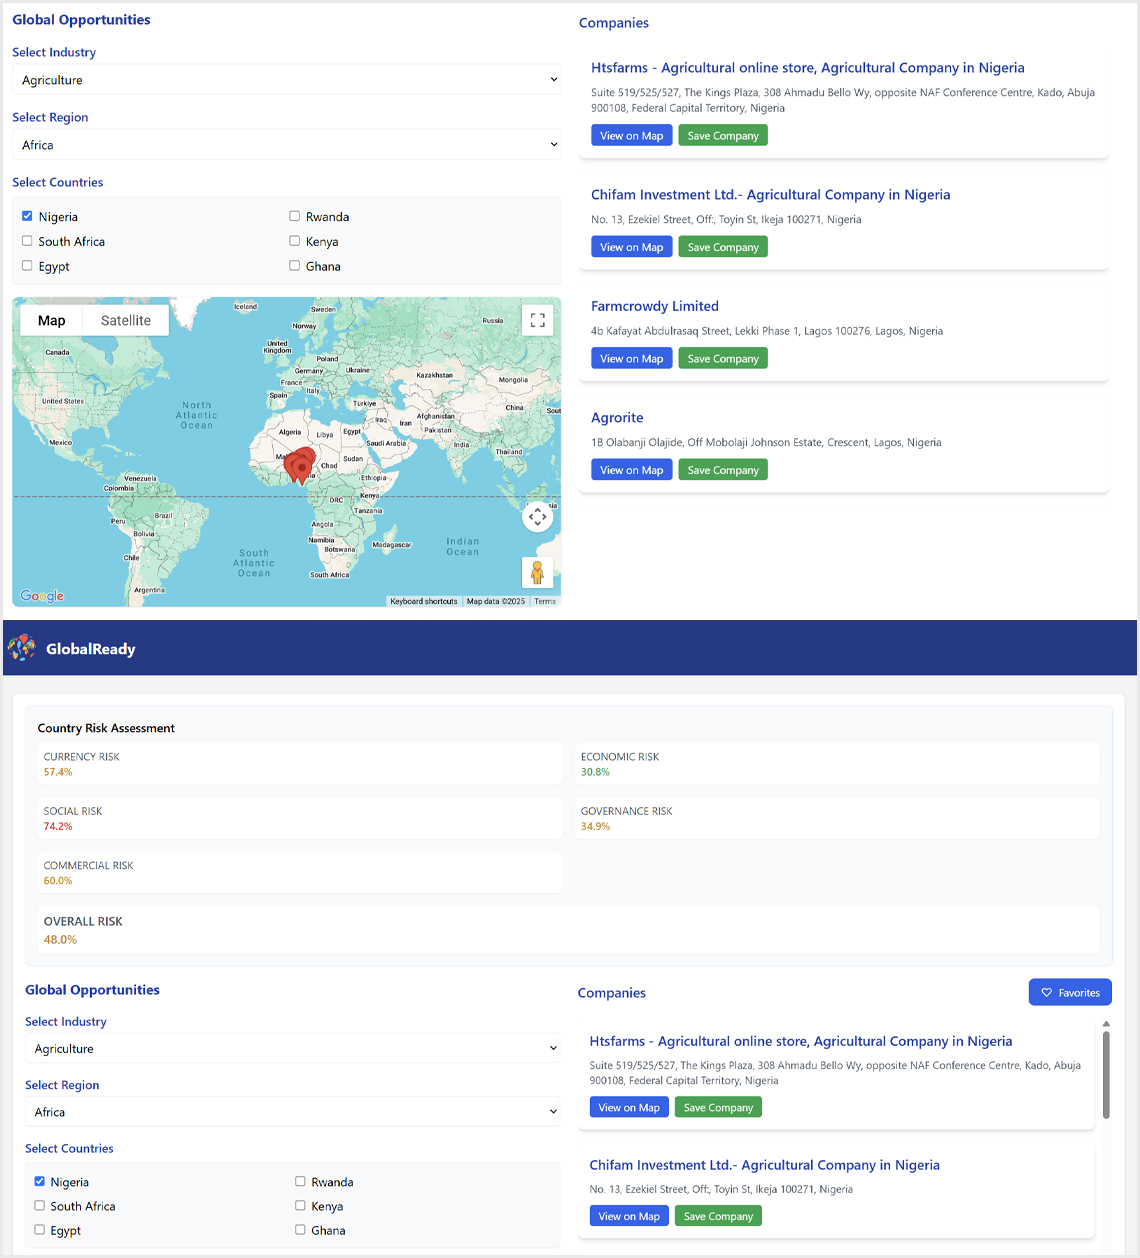The height and width of the screenshot is (1258, 1140).
Task: Select the Map view tab
Action: click(x=52, y=320)
